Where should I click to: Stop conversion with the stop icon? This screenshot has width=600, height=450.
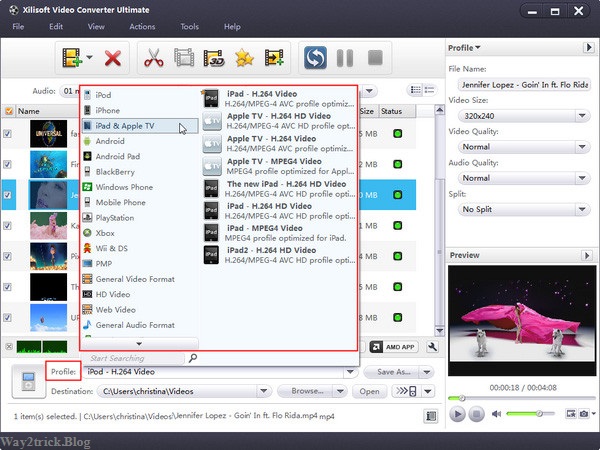(375, 58)
